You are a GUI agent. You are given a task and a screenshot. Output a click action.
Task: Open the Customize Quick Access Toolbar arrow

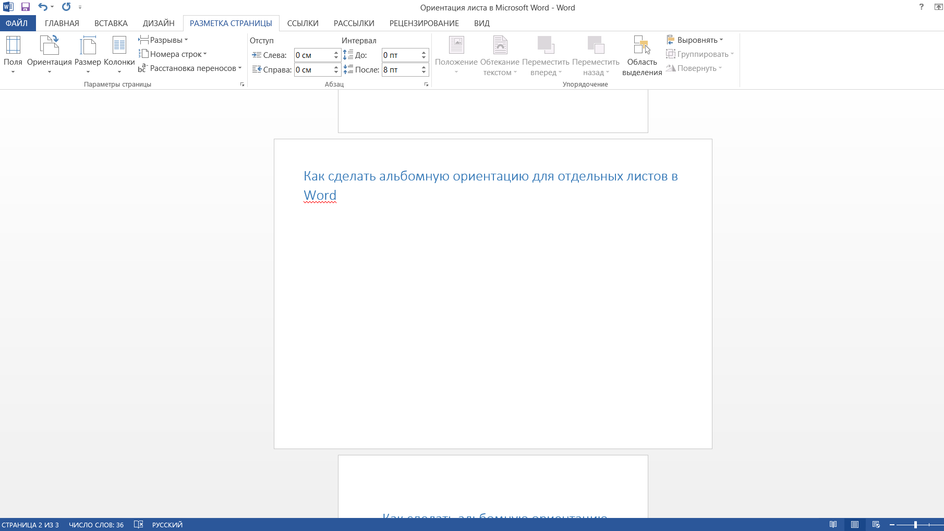point(80,7)
